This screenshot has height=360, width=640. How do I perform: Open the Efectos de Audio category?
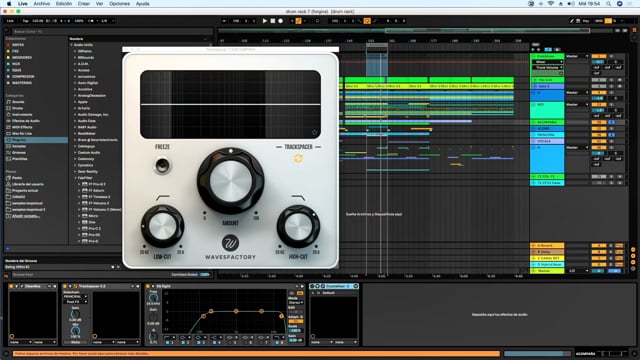tap(26, 121)
